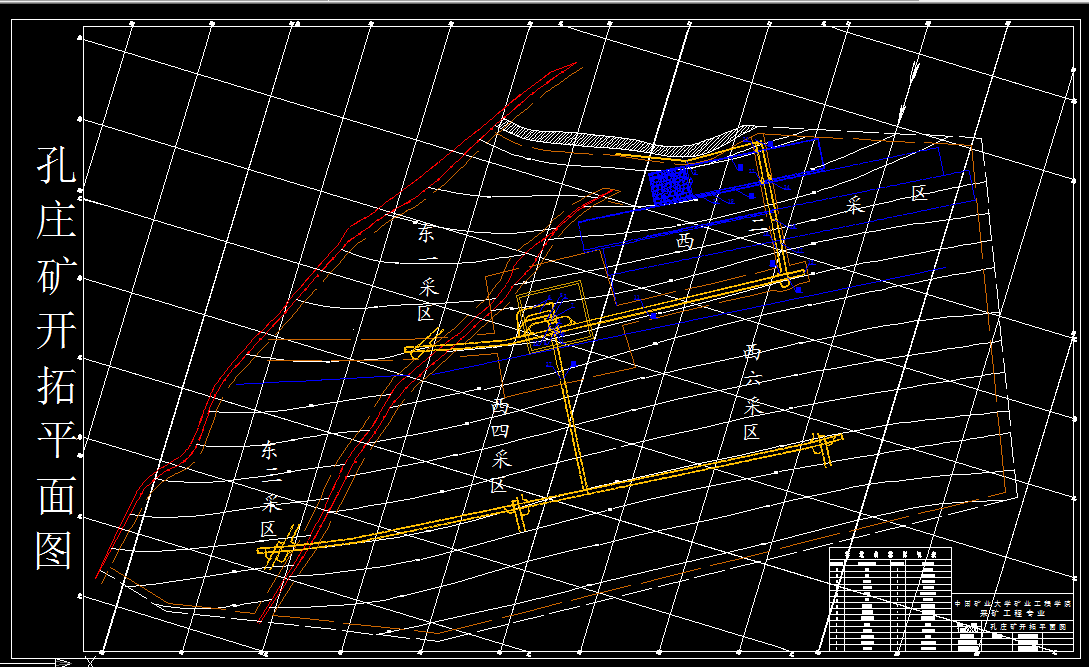Select title block line 中国矿业大学矿业工程学院
The image size is (1089, 667).
tap(1013, 604)
